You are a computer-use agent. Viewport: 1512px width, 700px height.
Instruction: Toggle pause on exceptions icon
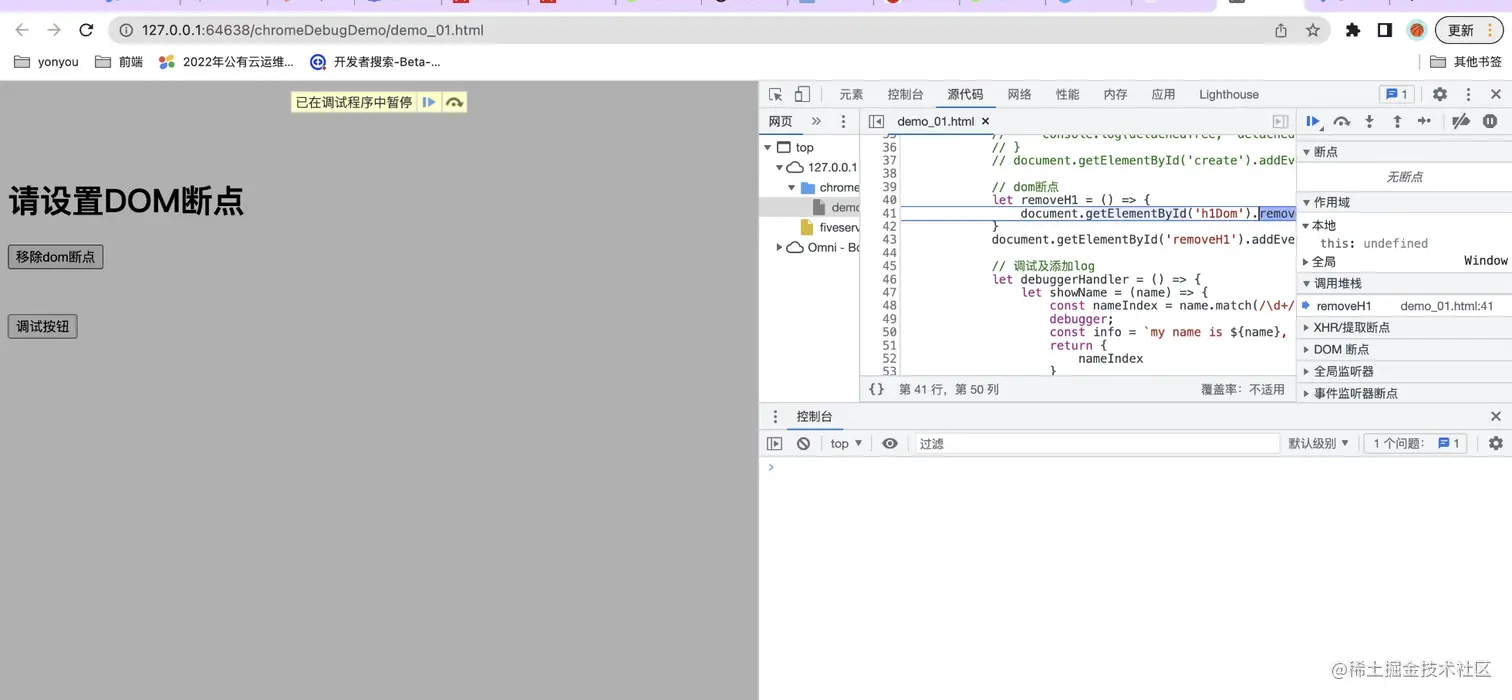pyautogui.click(x=1490, y=121)
